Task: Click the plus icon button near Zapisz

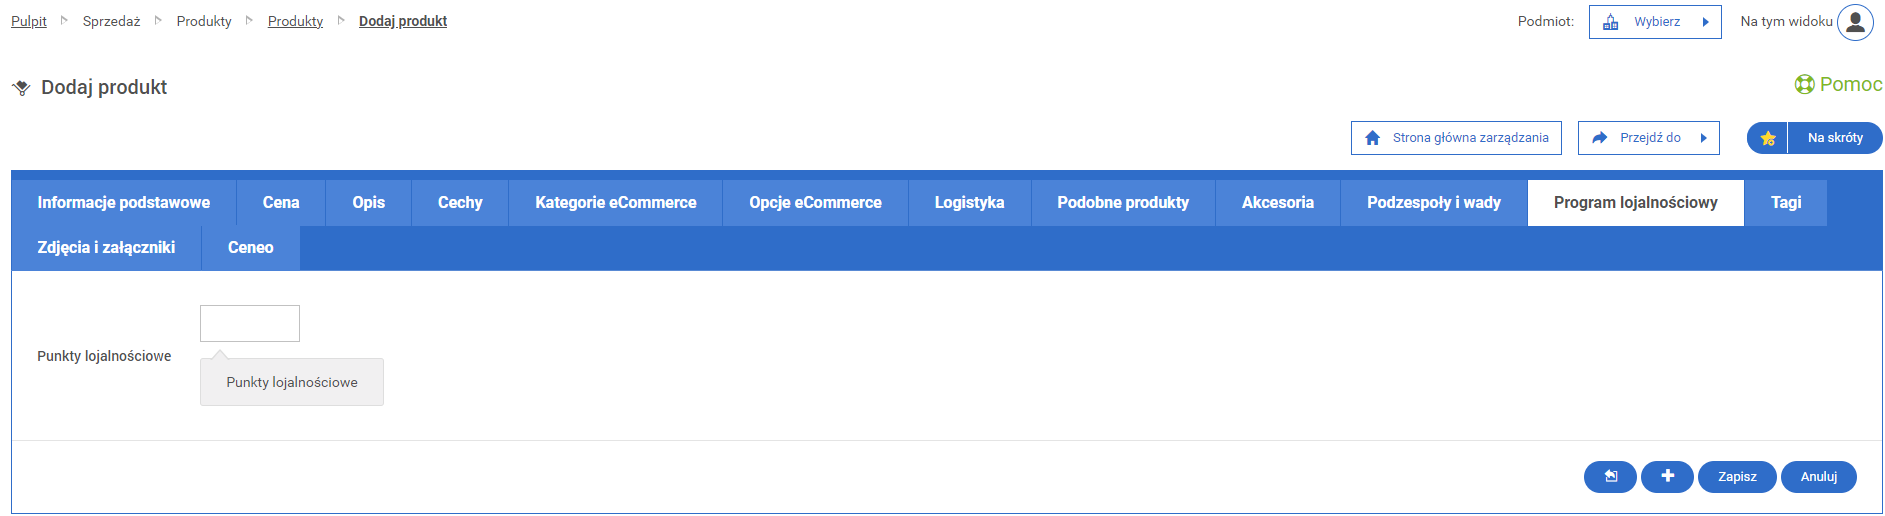Action: coord(1667,477)
